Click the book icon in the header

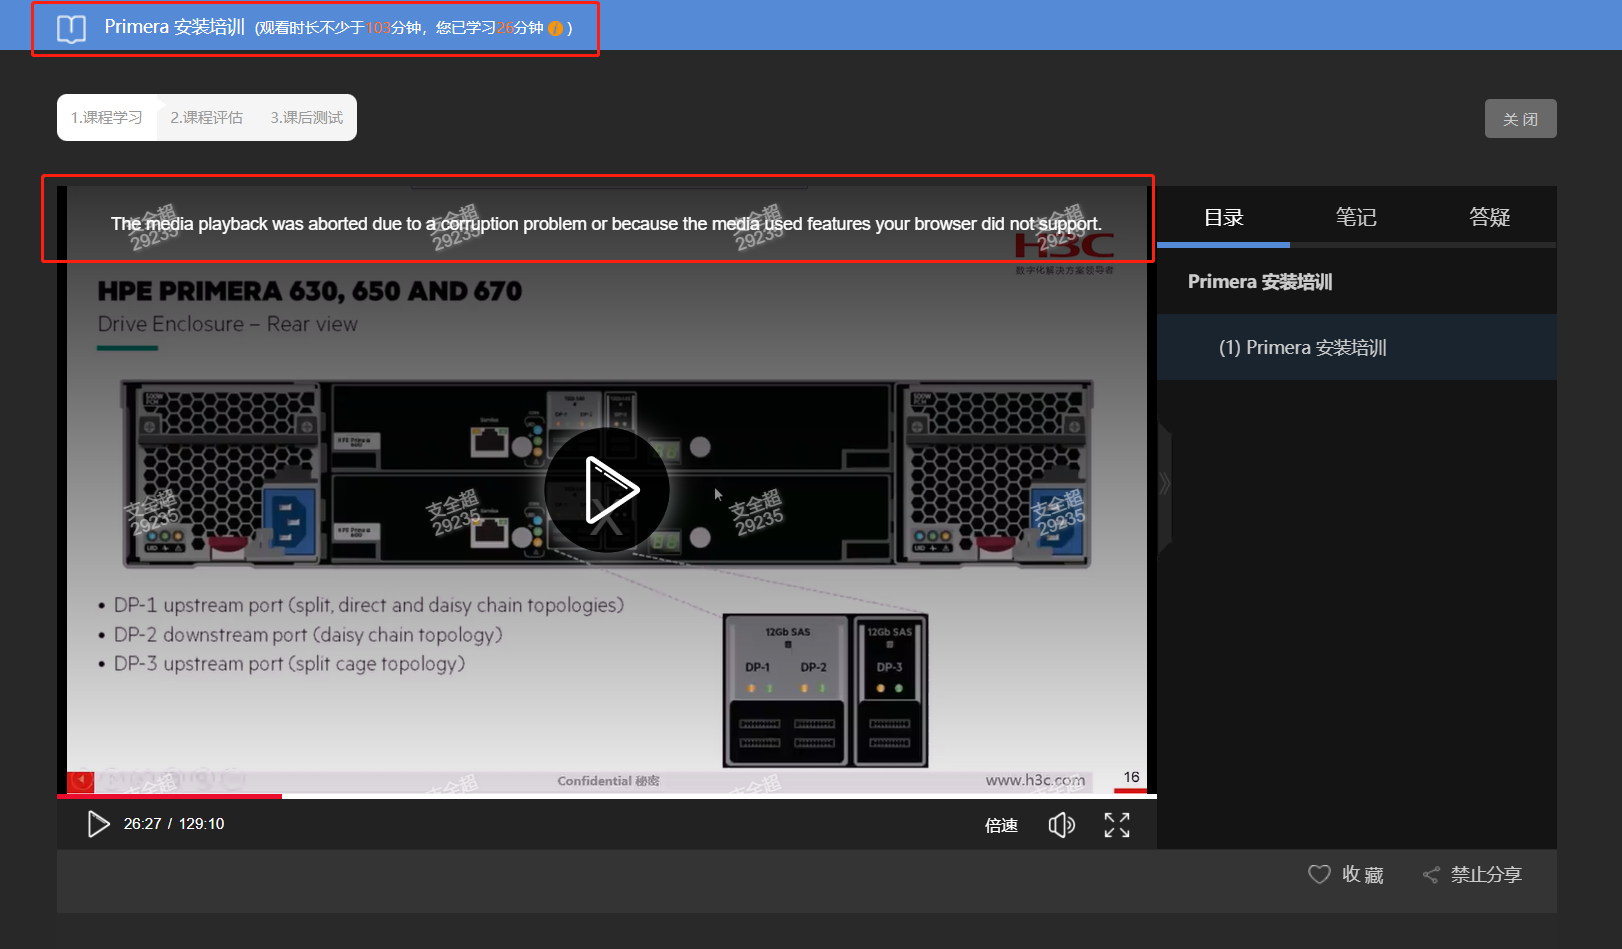[x=71, y=28]
